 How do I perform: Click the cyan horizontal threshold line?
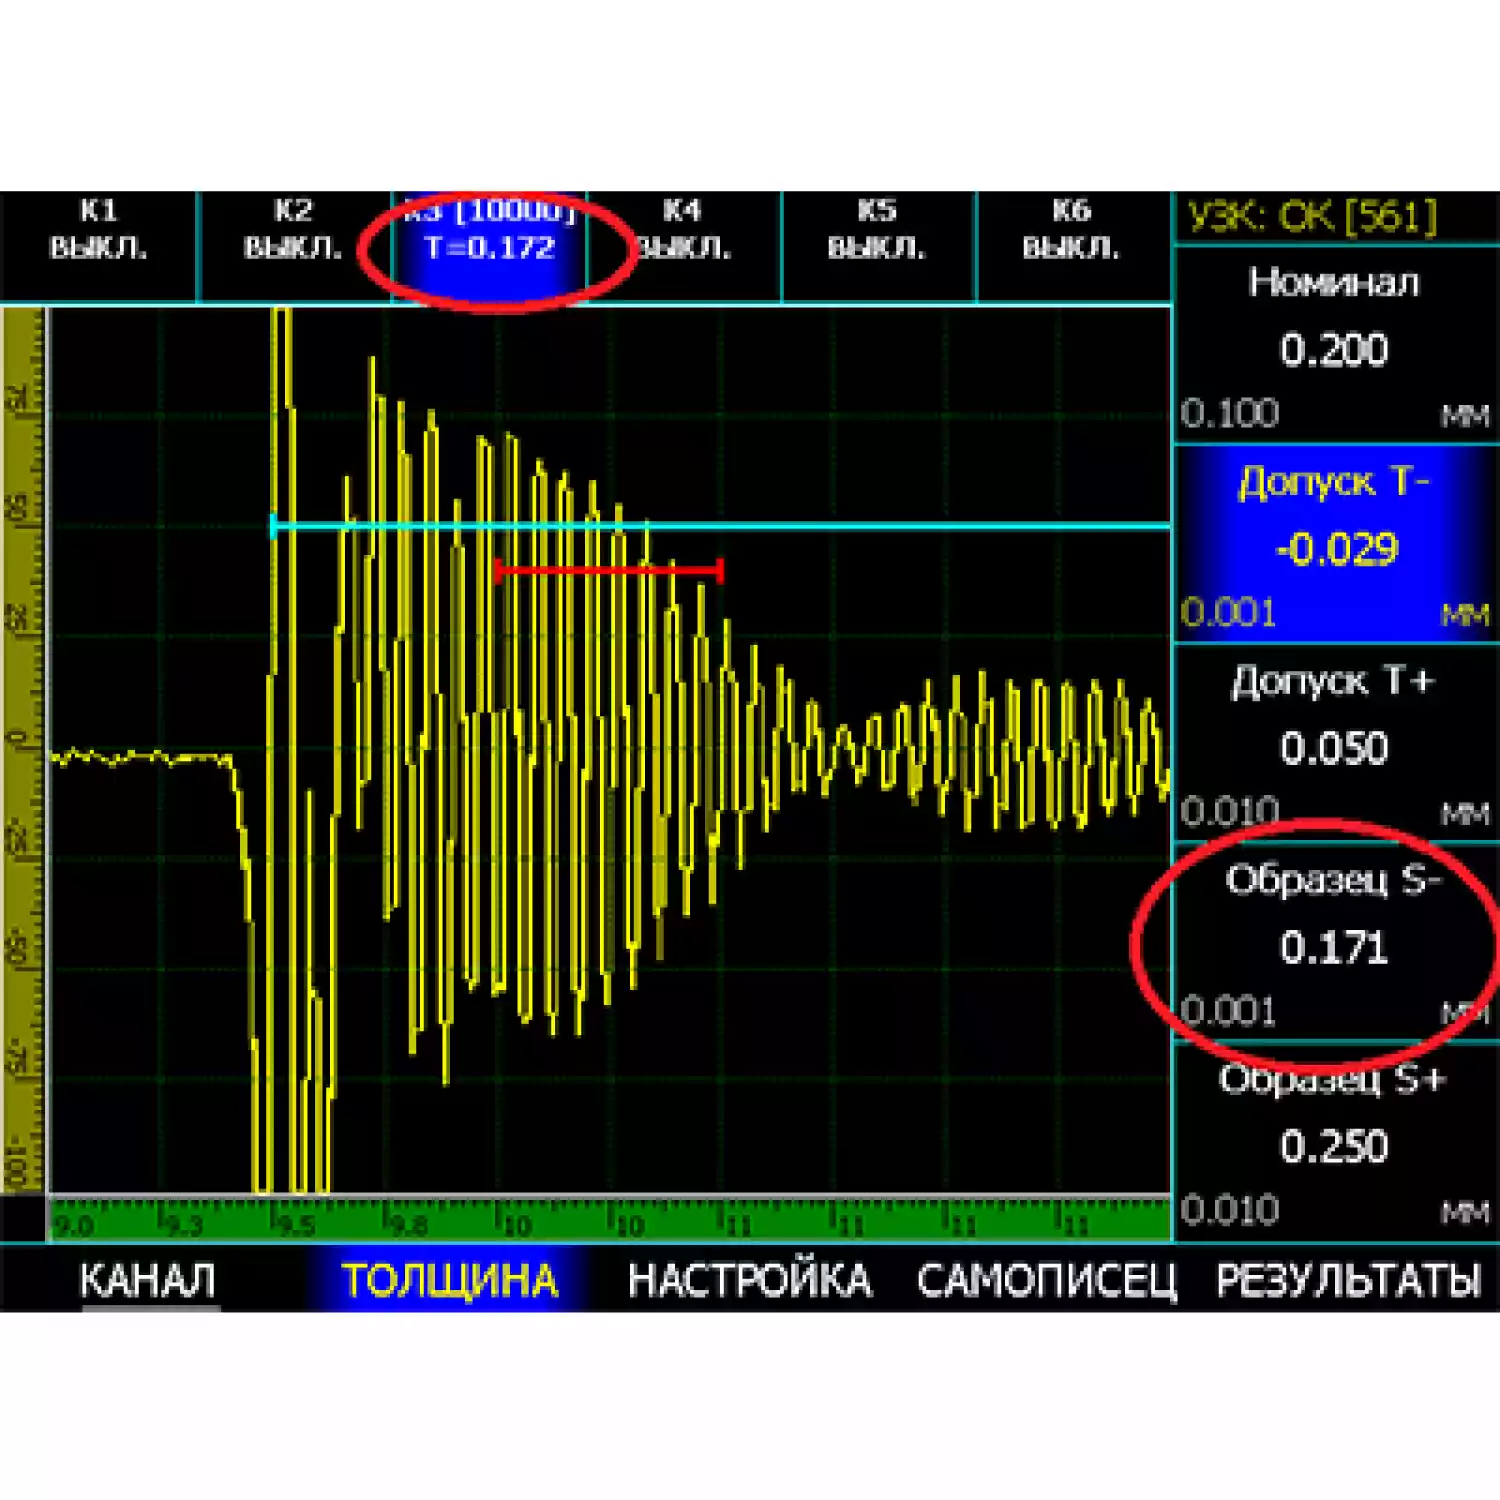(x=900, y=525)
